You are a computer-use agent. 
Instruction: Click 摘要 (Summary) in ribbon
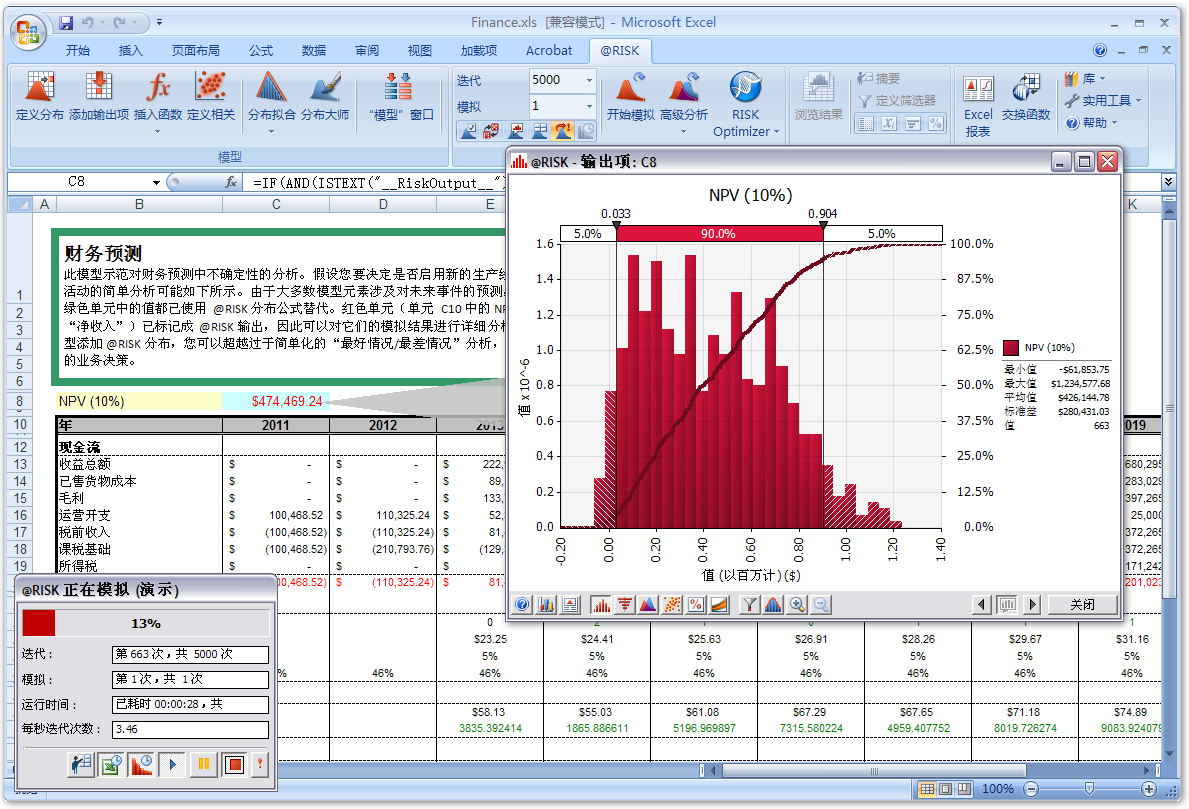879,78
